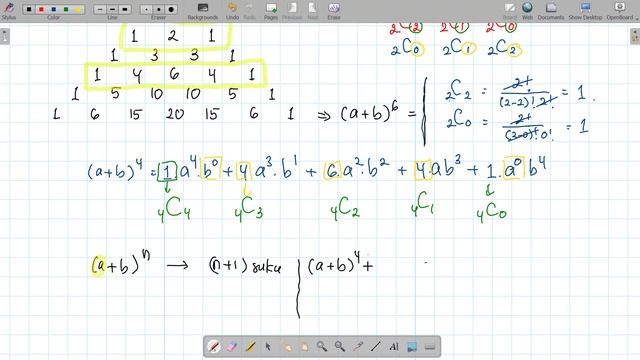Select the Scroll page hand tool
The width and height of the screenshot is (640, 360).
point(304,347)
